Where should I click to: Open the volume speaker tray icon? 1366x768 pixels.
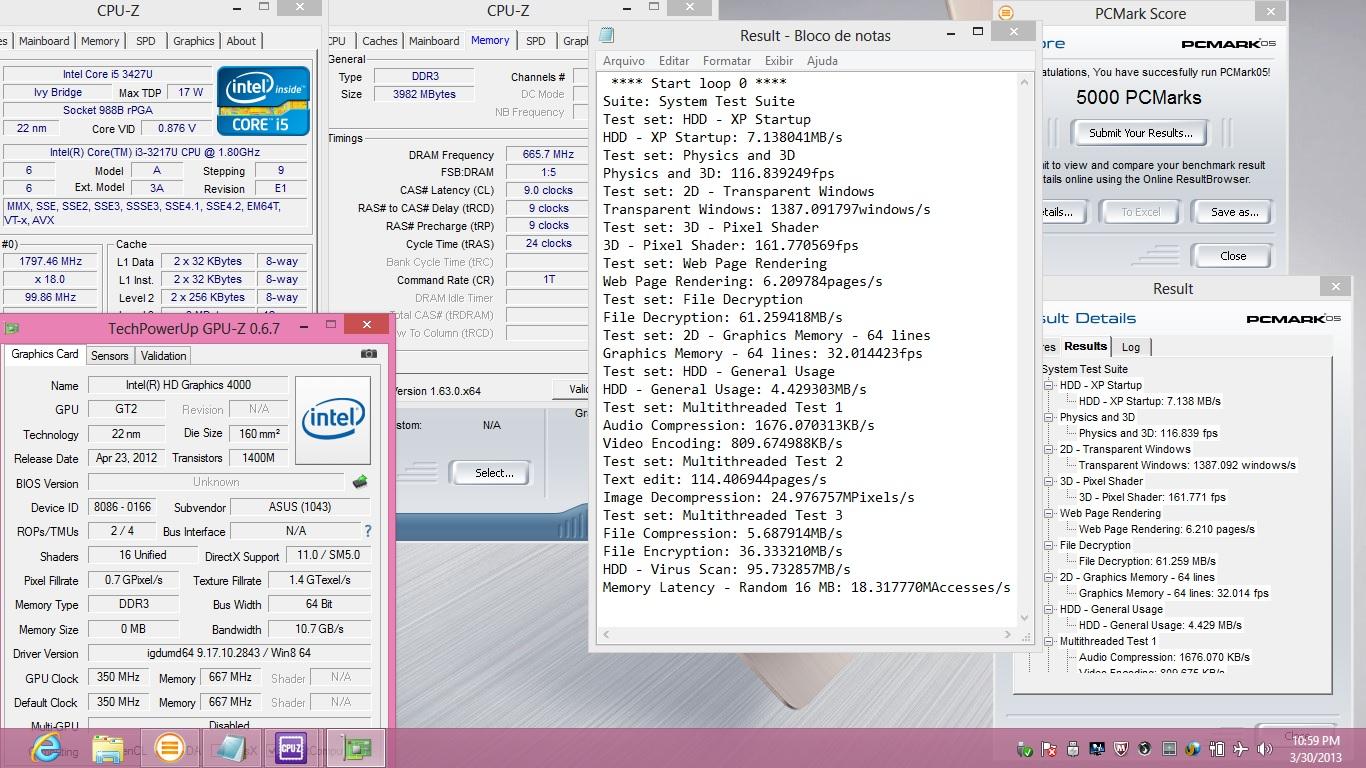[x=1265, y=748]
